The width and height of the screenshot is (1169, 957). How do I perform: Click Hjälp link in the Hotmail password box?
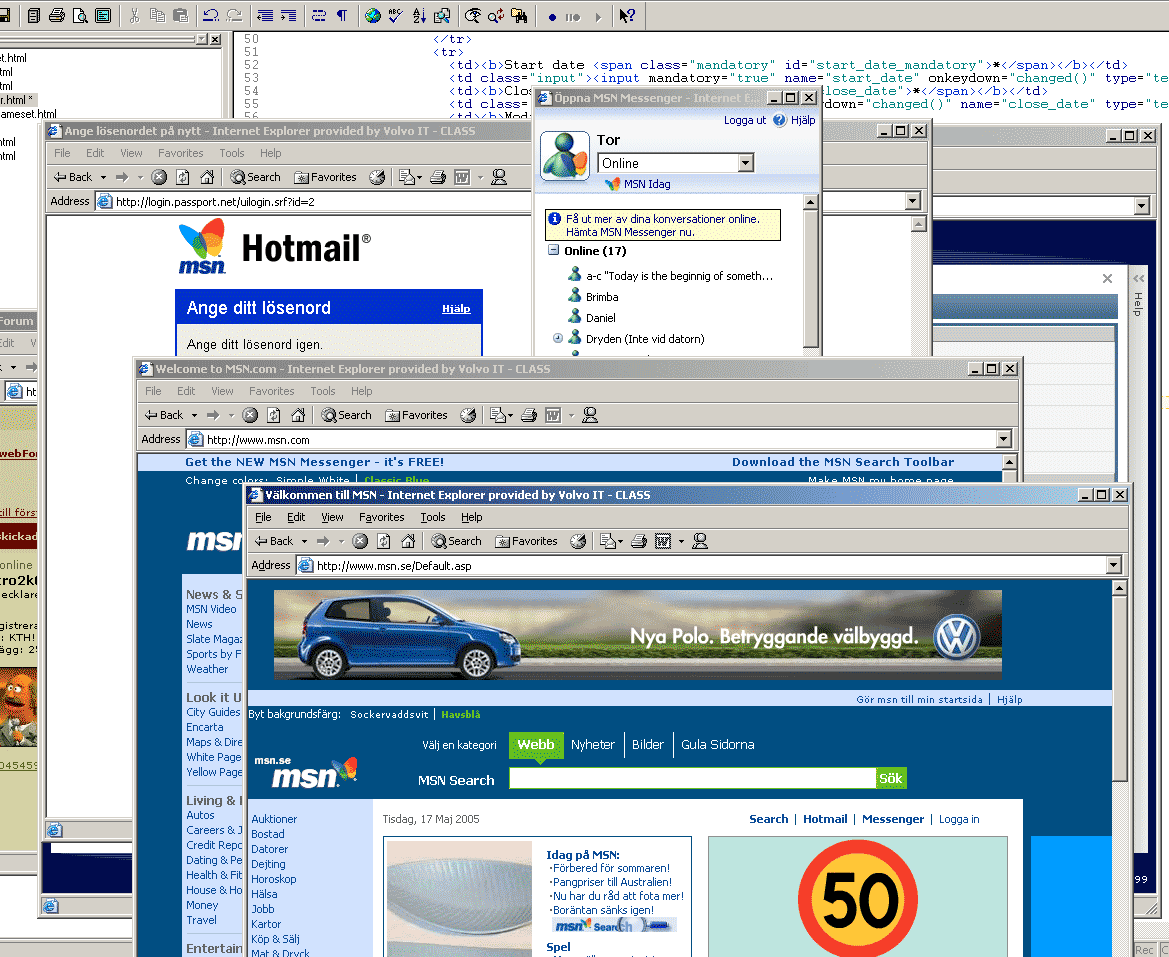click(456, 309)
